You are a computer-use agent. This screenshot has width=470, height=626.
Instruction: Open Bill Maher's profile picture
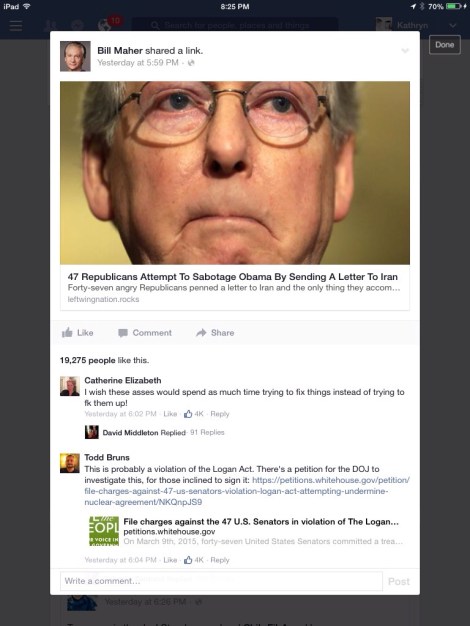click(75, 56)
